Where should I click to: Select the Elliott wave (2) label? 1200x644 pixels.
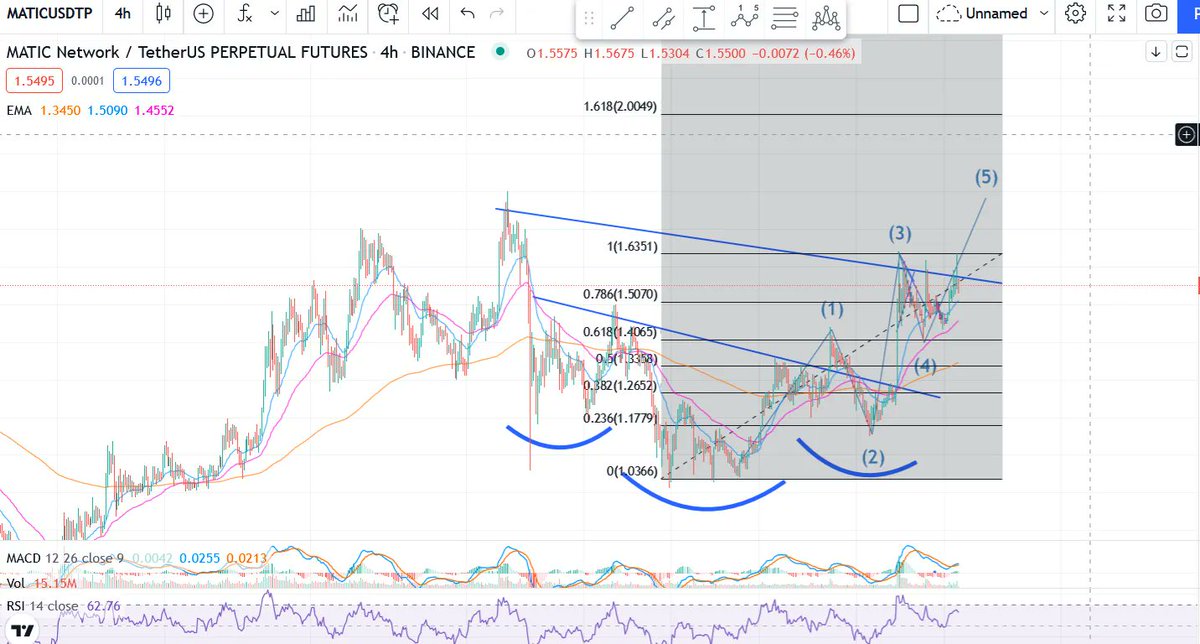point(874,459)
